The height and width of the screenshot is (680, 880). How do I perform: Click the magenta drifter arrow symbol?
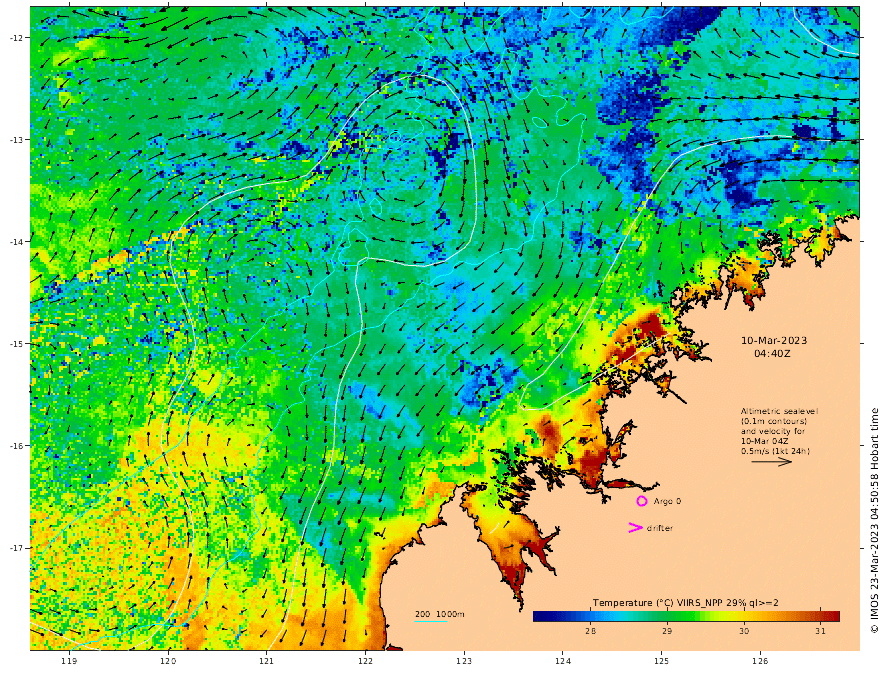pos(635,527)
